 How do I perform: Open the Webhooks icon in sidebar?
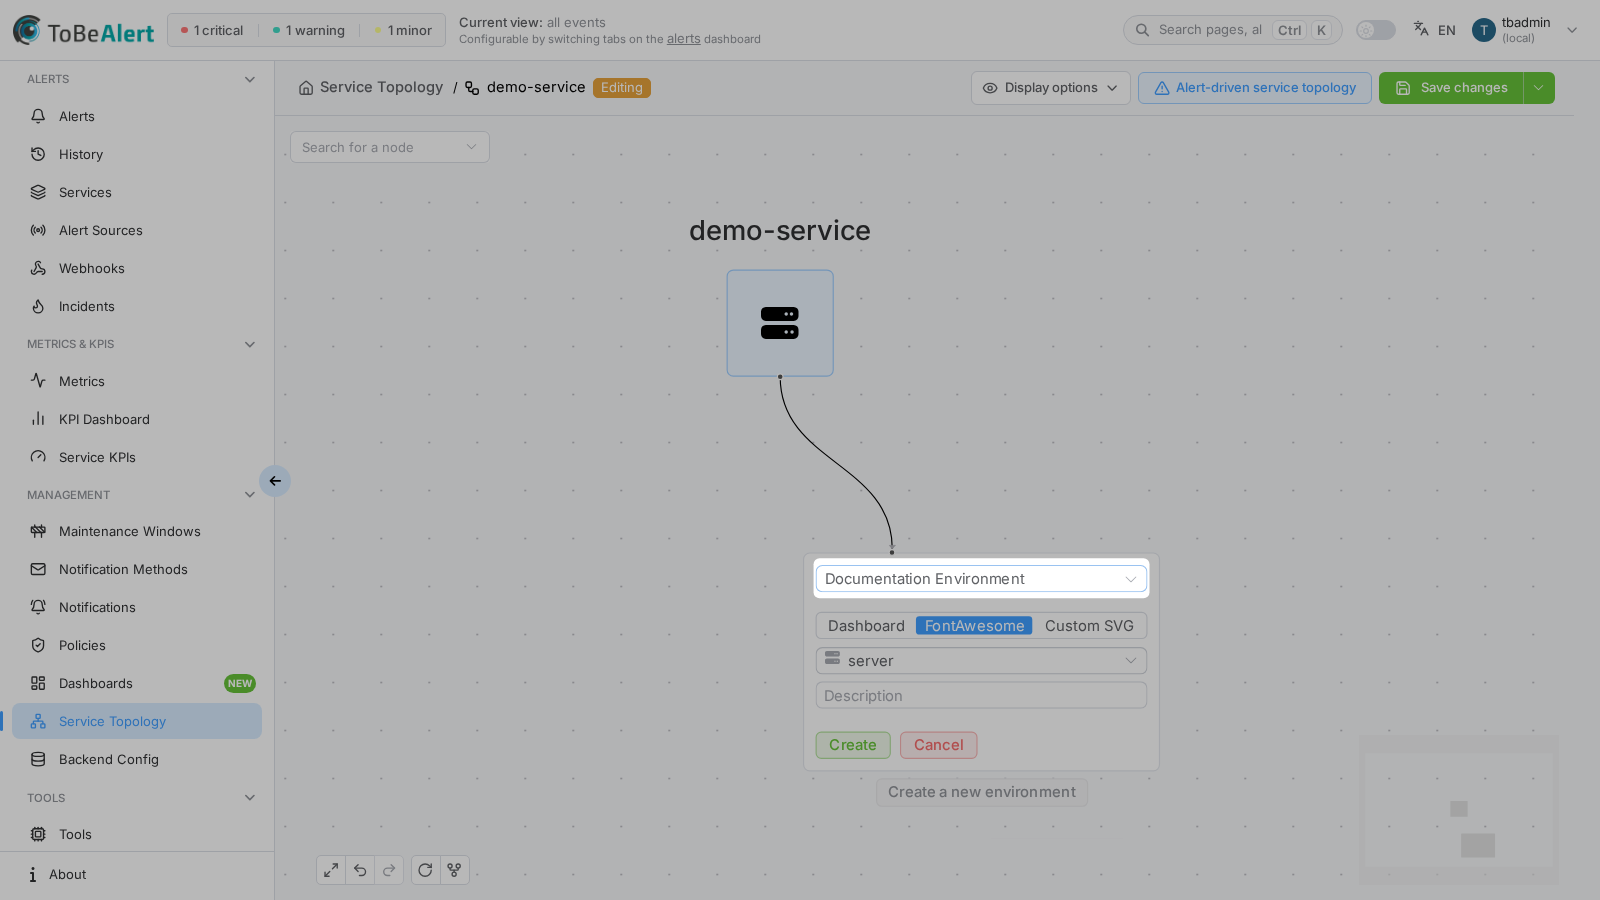(38, 268)
